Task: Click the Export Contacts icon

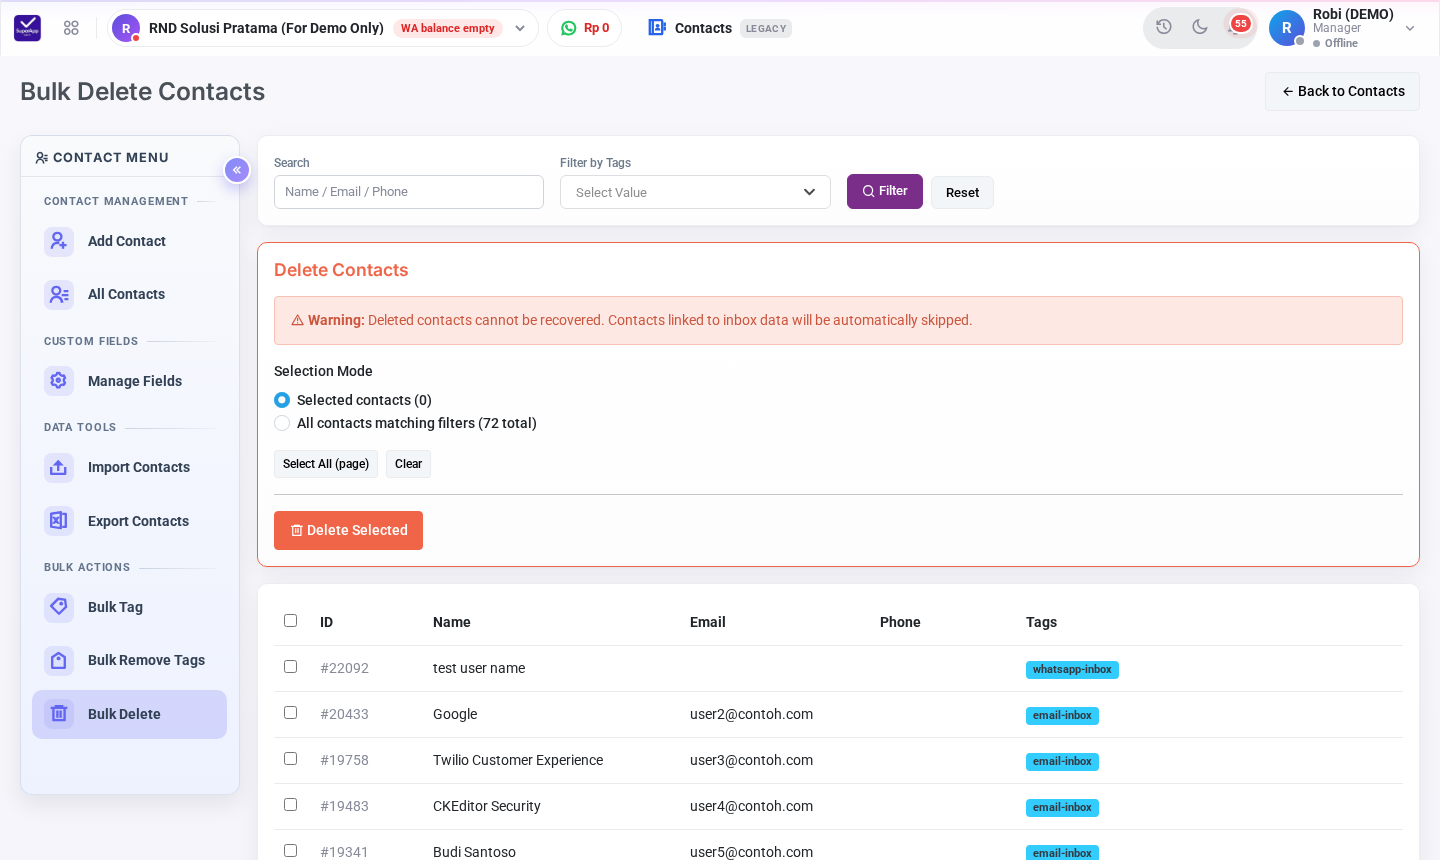Action: click(x=59, y=521)
